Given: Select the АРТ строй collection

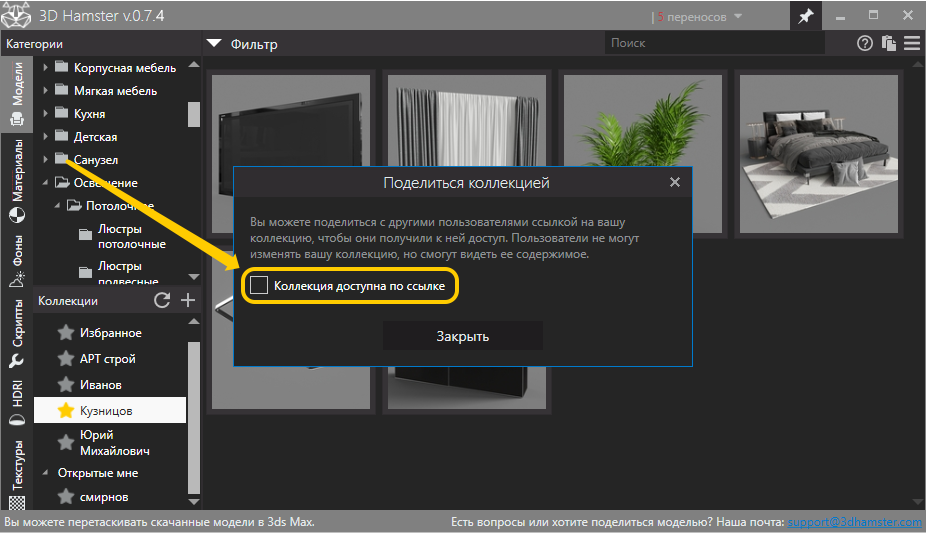Looking at the screenshot, I should tap(110, 359).
